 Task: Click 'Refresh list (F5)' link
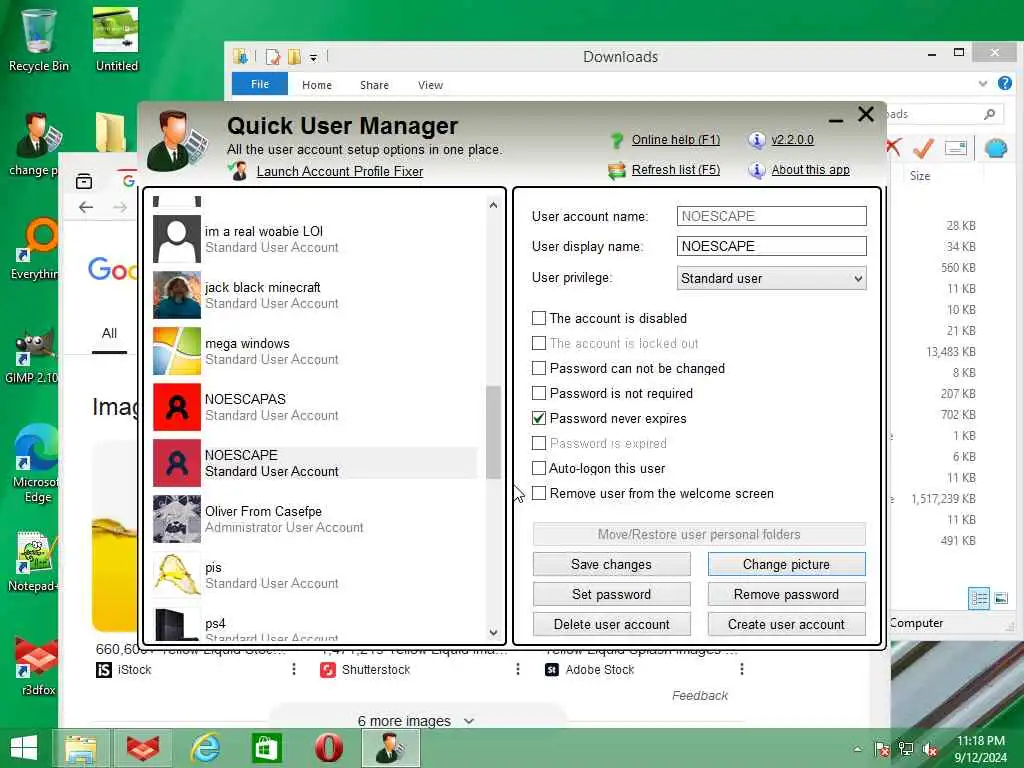click(676, 170)
